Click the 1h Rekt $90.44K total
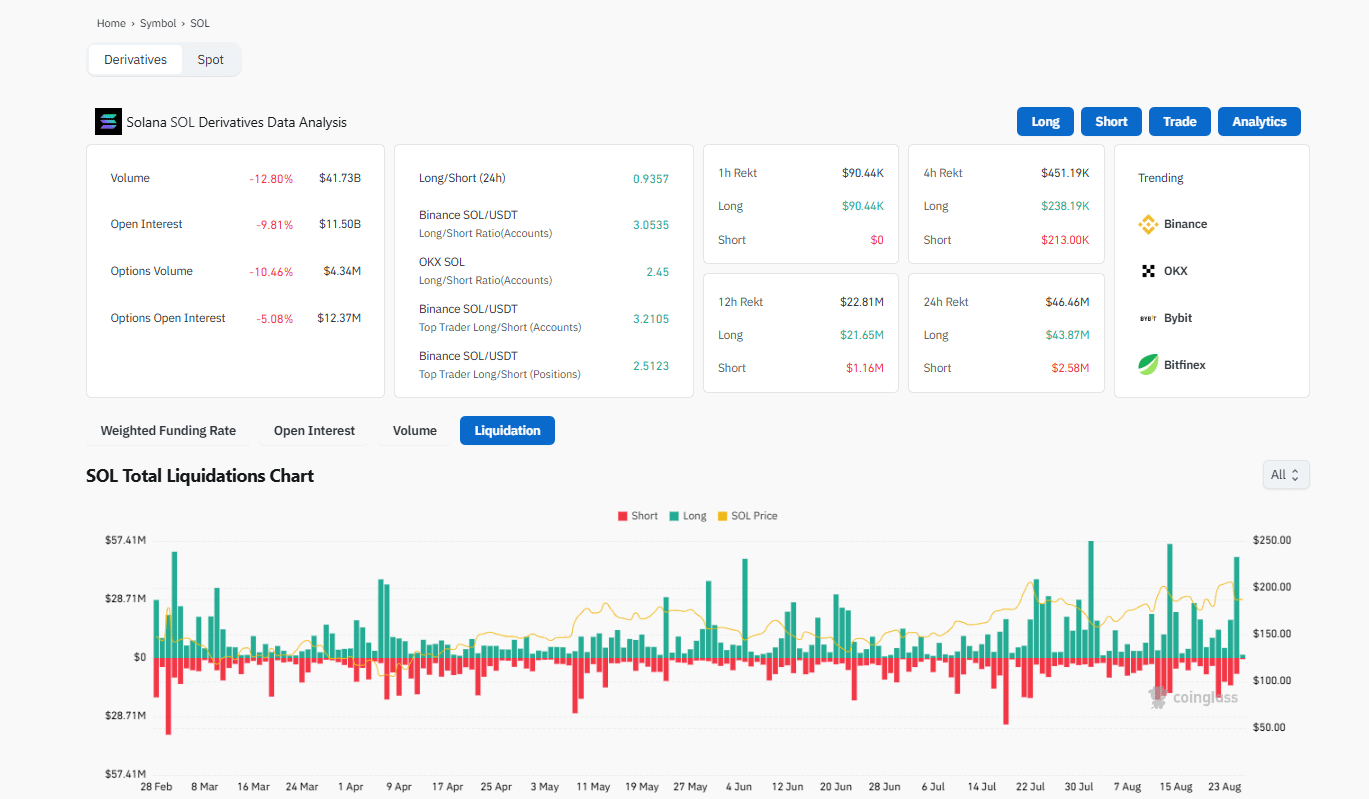Viewport: 1369px width, 799px height. click(863, 173)
